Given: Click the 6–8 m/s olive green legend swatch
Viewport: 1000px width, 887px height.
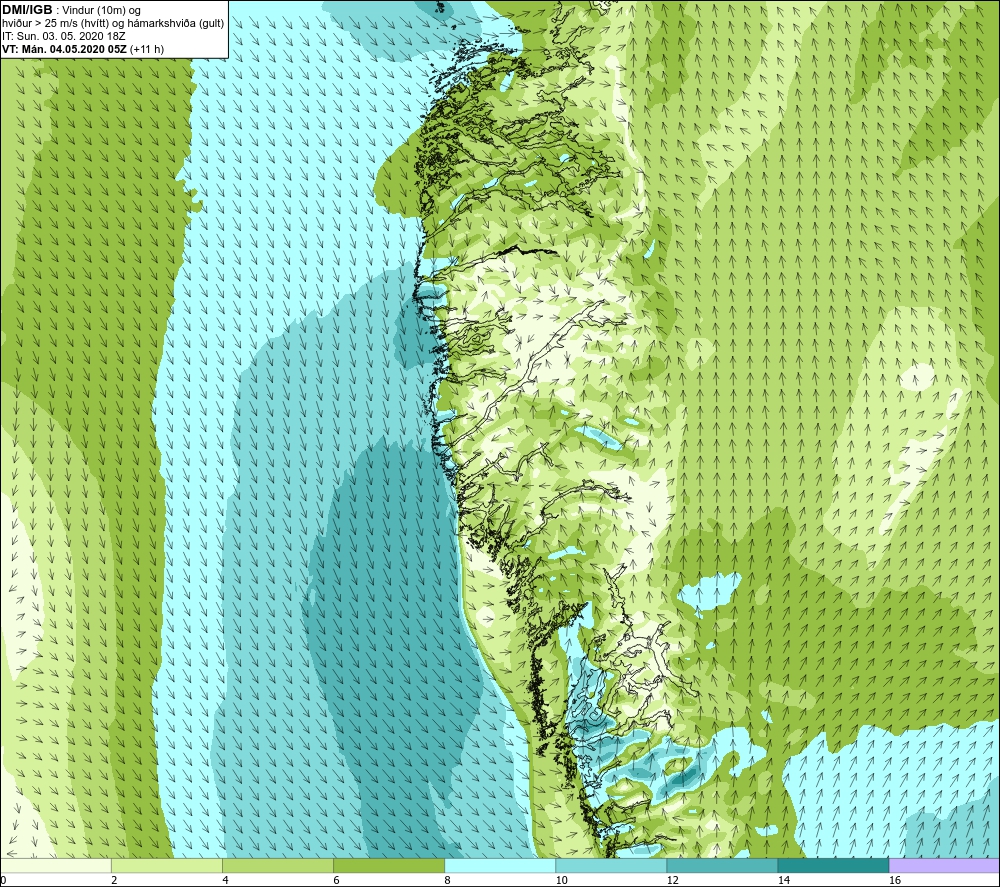Looking at the screenshot, I should (389, 866).
